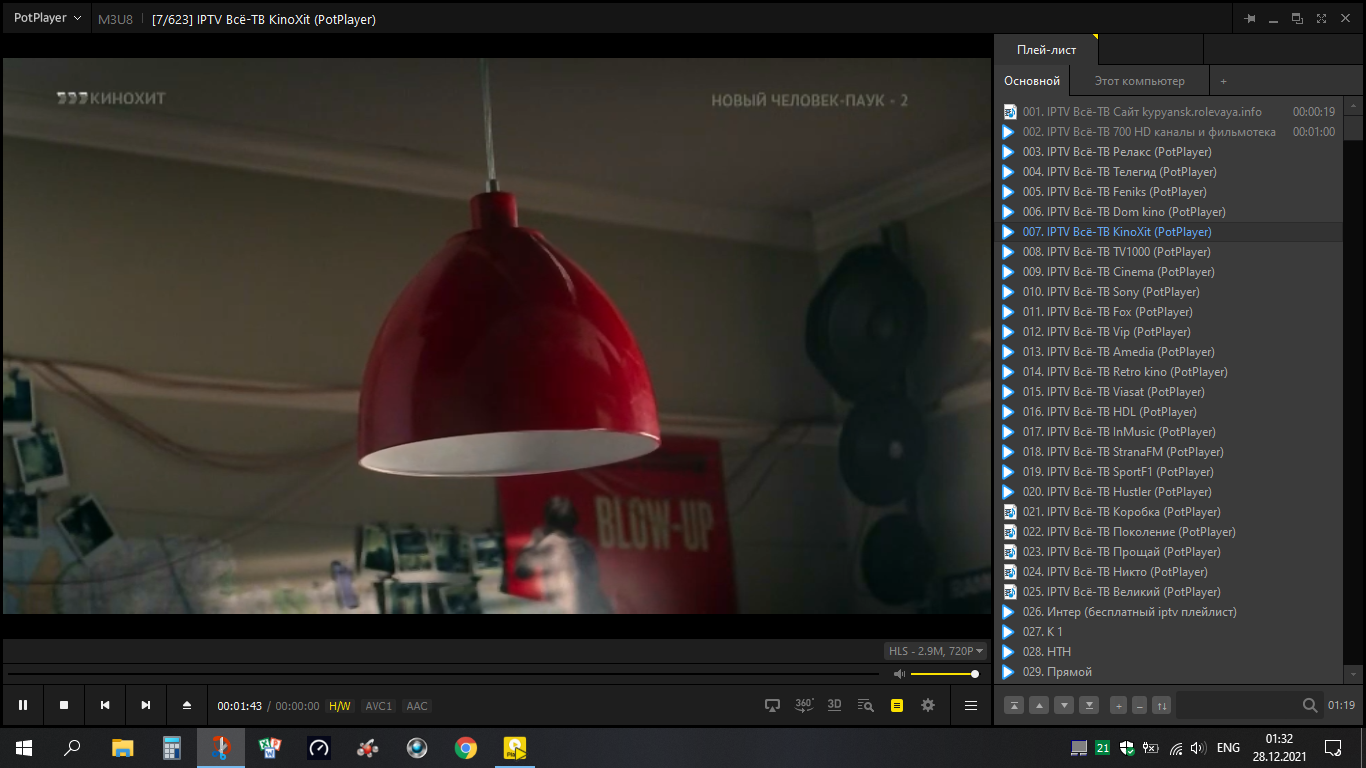The width and height of the screenshot is (1366, 768).
Task: Go to the previous playlist item
Action: (105, 705)
